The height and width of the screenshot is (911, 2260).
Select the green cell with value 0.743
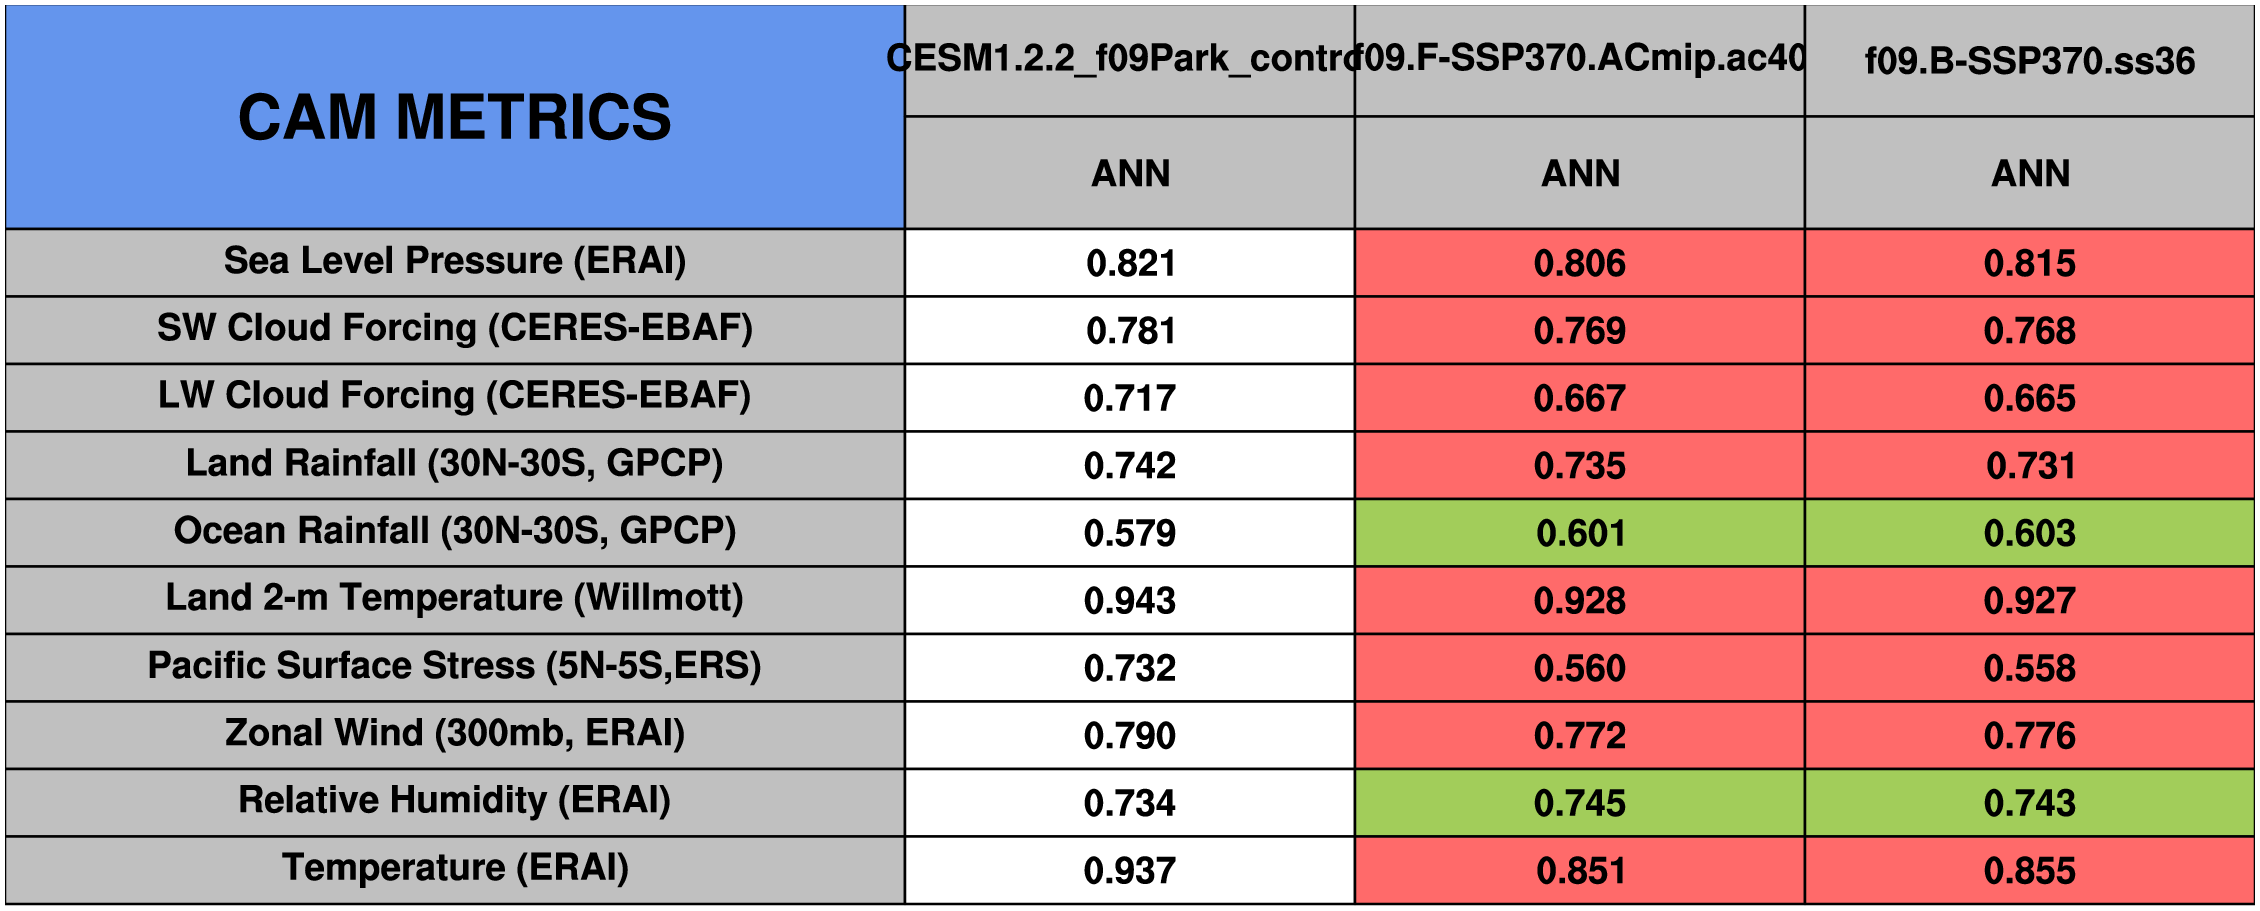point(2030,803)
